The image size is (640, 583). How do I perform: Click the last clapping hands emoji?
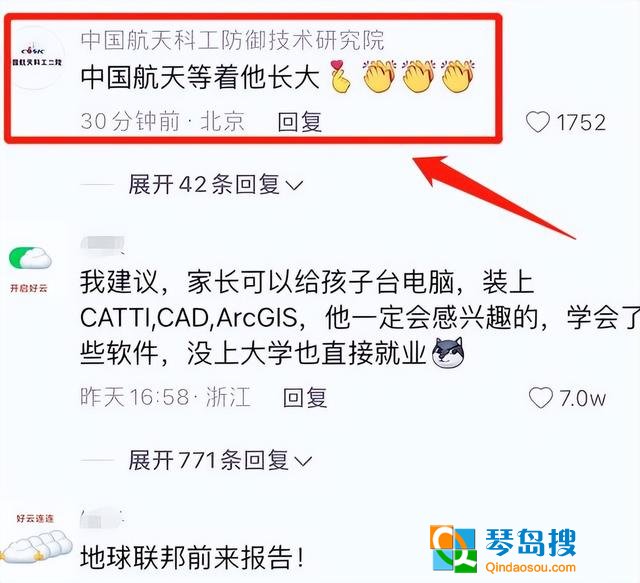point(458,76)
